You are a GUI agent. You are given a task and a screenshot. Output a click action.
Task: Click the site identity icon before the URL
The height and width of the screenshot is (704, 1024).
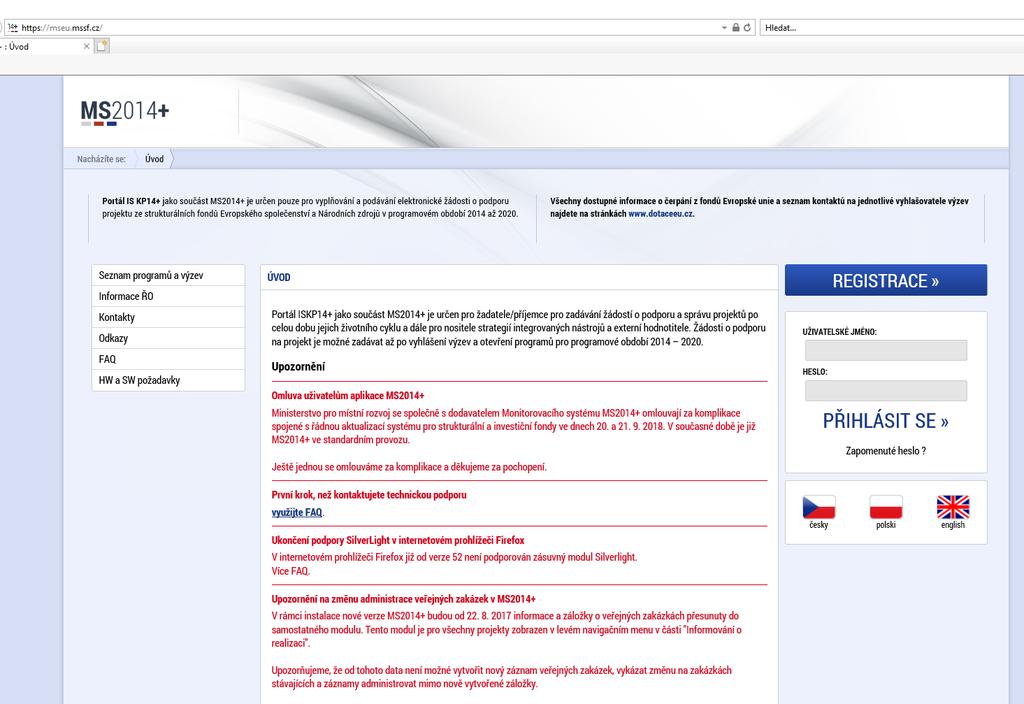tap(13, 27)
